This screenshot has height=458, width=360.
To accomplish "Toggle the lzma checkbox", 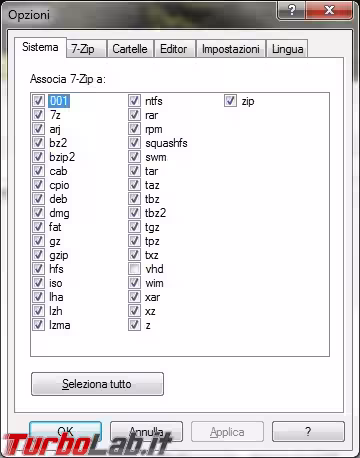I will pyautogui.click(x=38, y=325).
